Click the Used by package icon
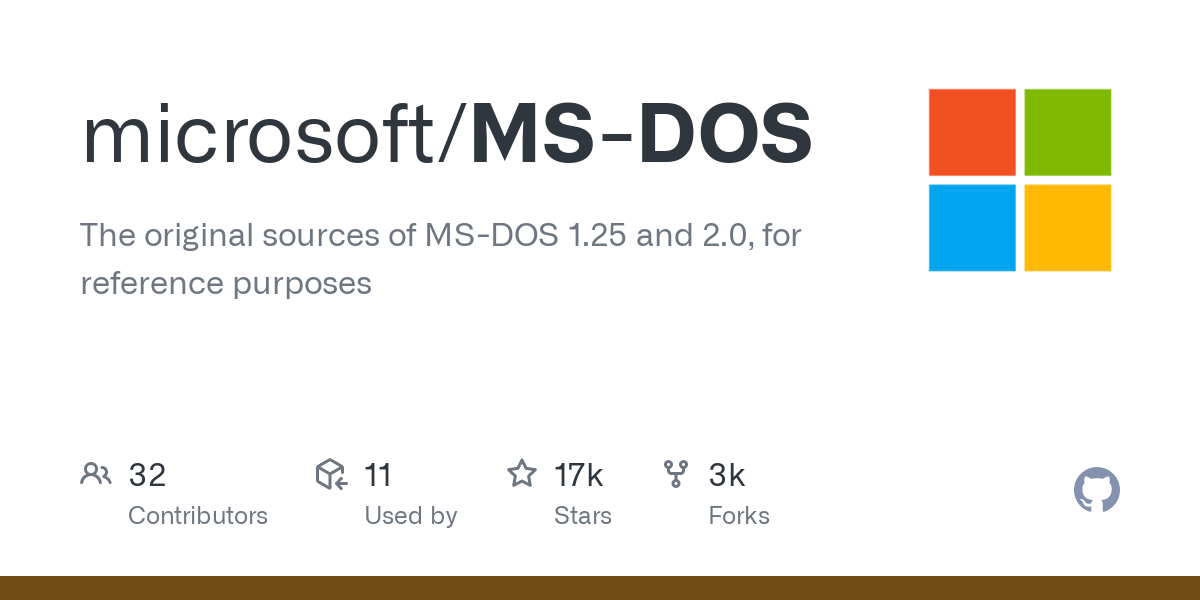Image resolution: width=1200 pixels, height=600 pixels. tap(331, 474)
